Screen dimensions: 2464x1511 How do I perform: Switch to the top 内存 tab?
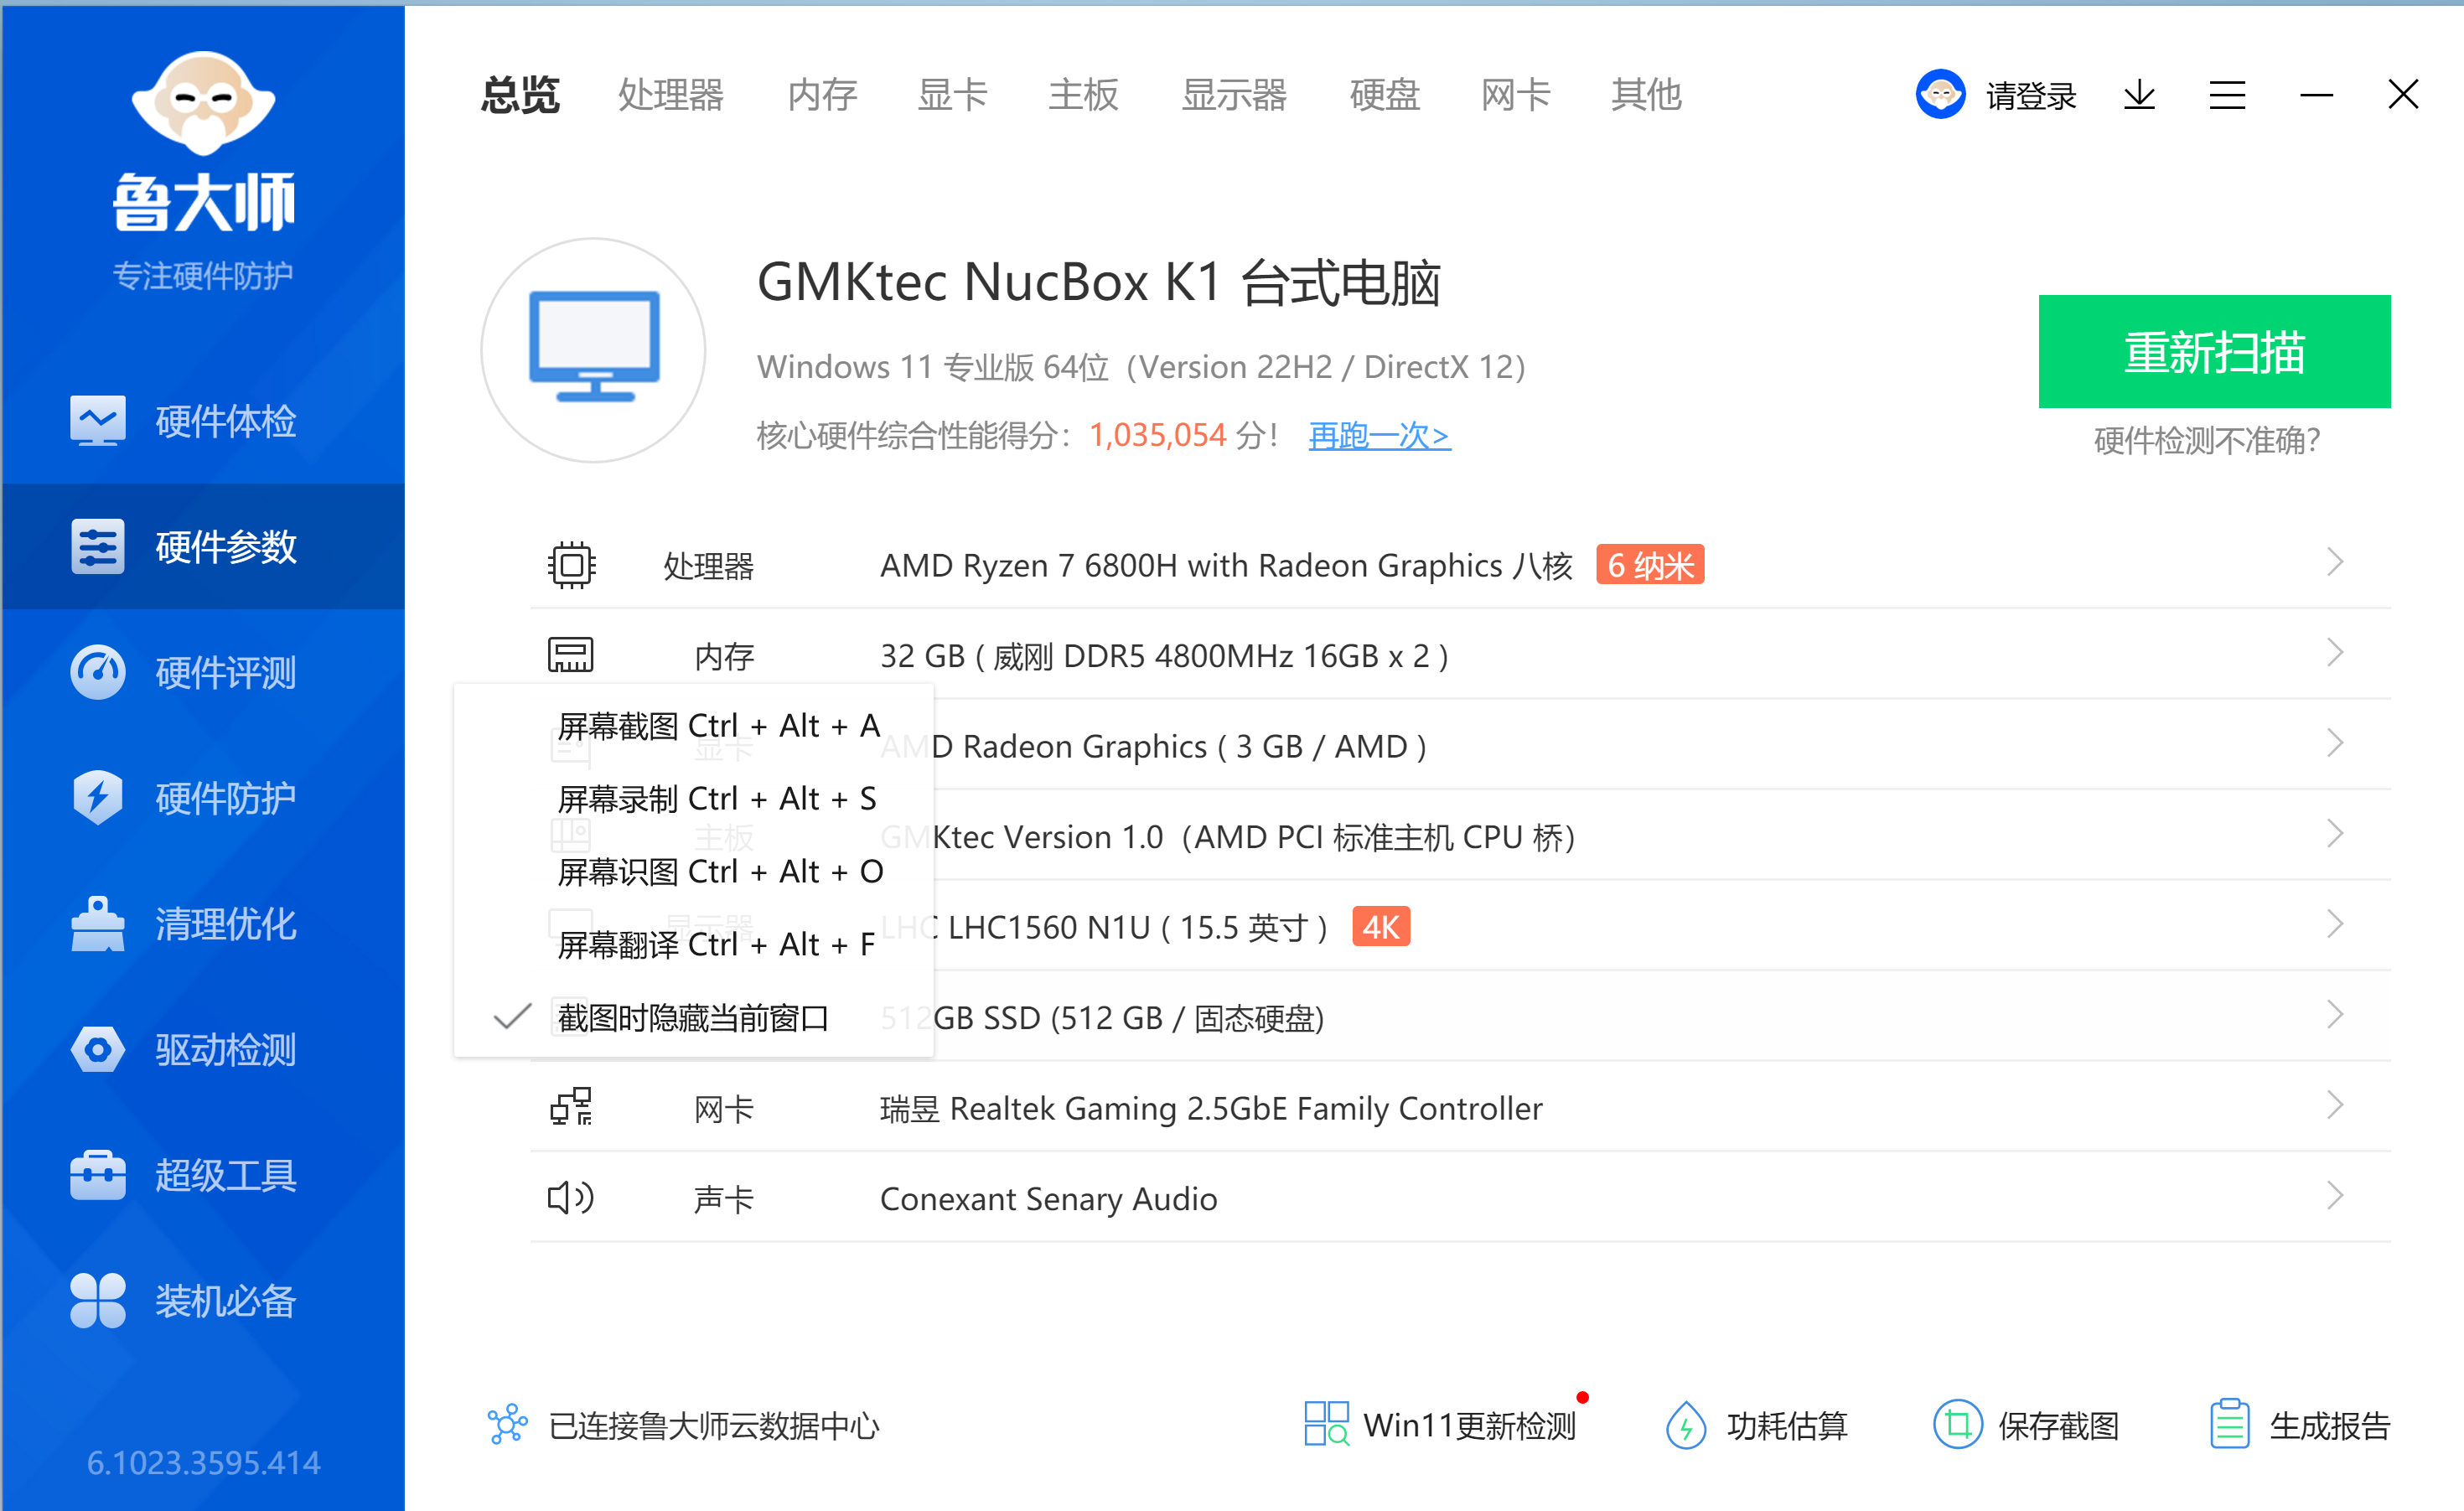click(822, 95)
